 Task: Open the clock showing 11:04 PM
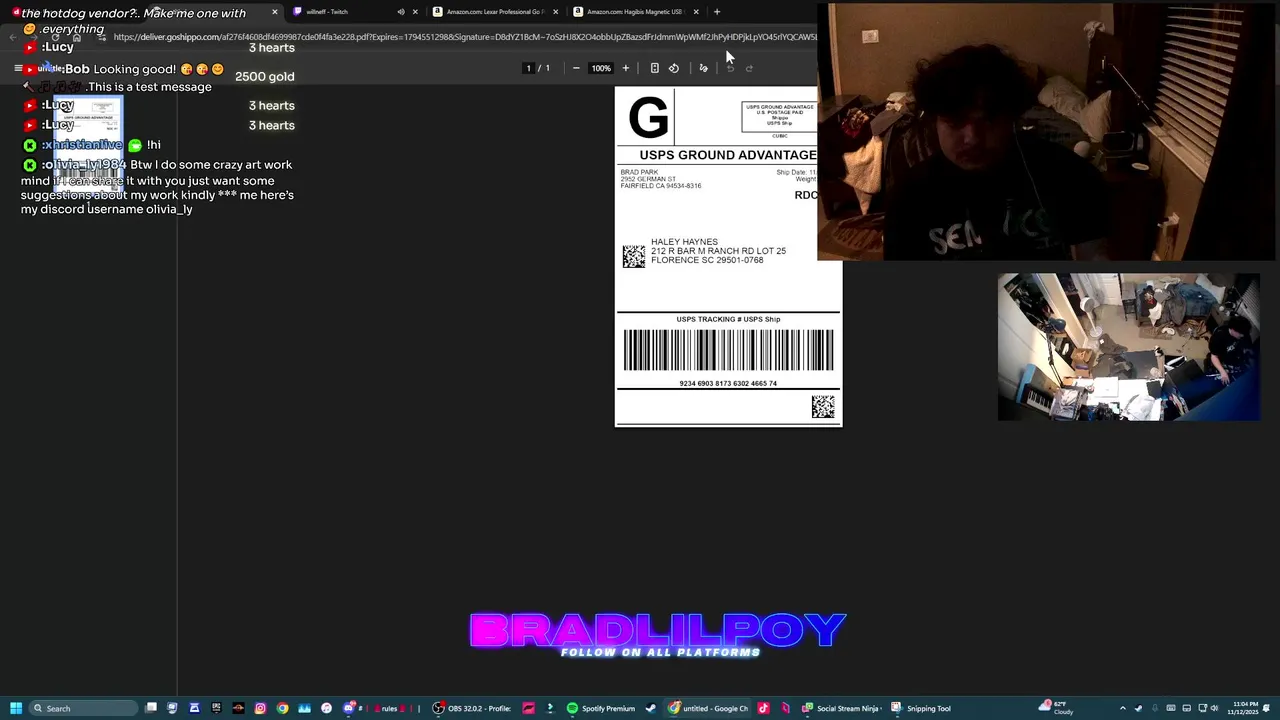click(x=1243, y=708)
